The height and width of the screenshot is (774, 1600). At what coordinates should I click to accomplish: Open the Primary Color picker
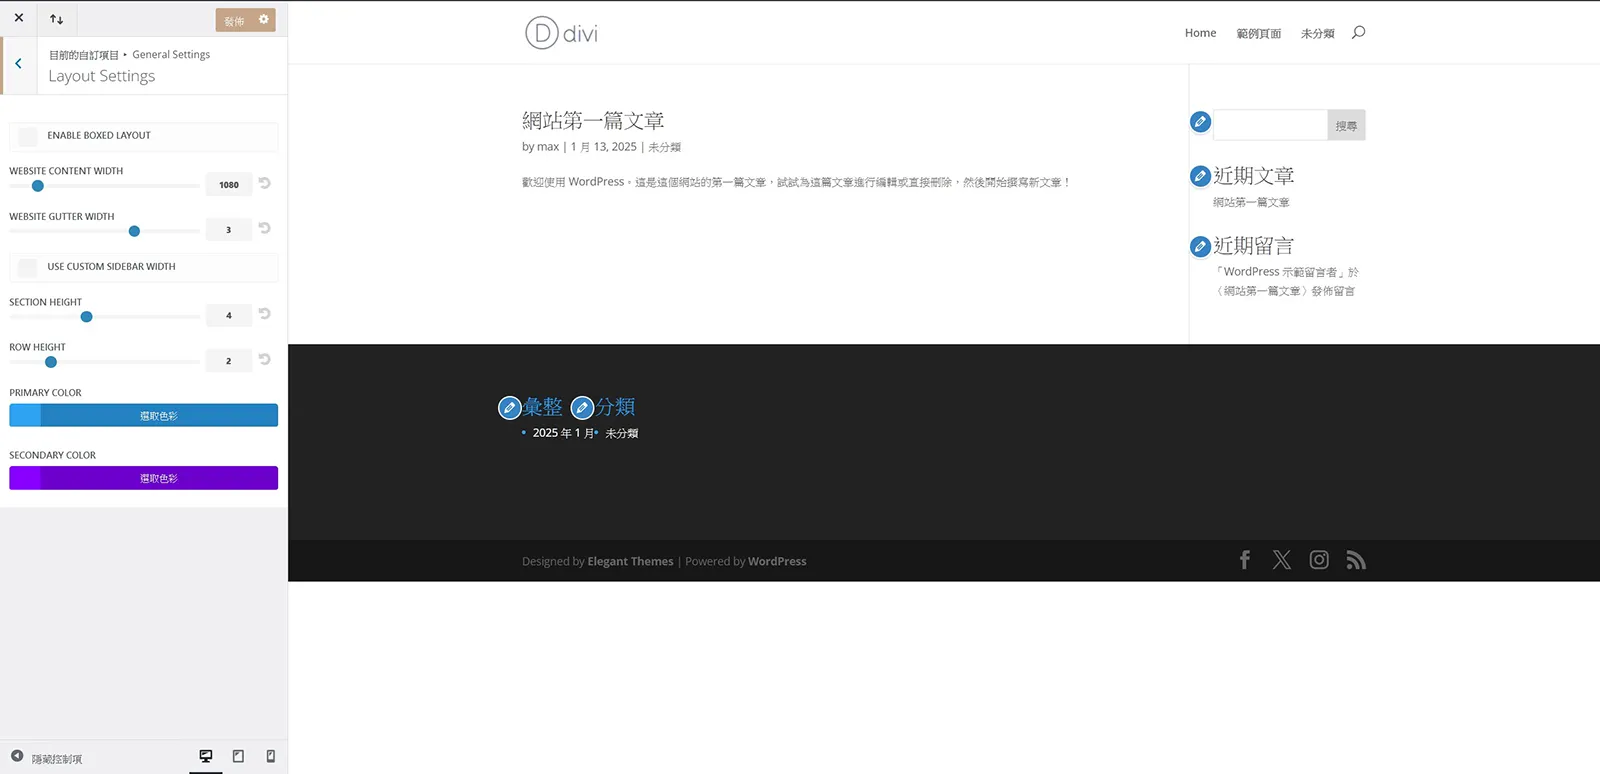[x=143, y=415]
